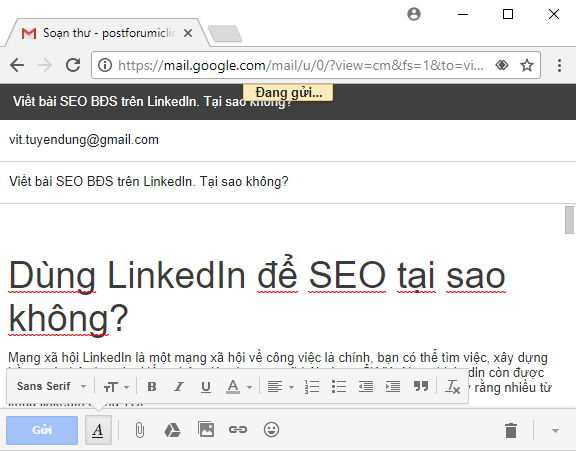This screenshot has height=451, width=576.
Task: Insert an emoticon
Action: point(271,429)
